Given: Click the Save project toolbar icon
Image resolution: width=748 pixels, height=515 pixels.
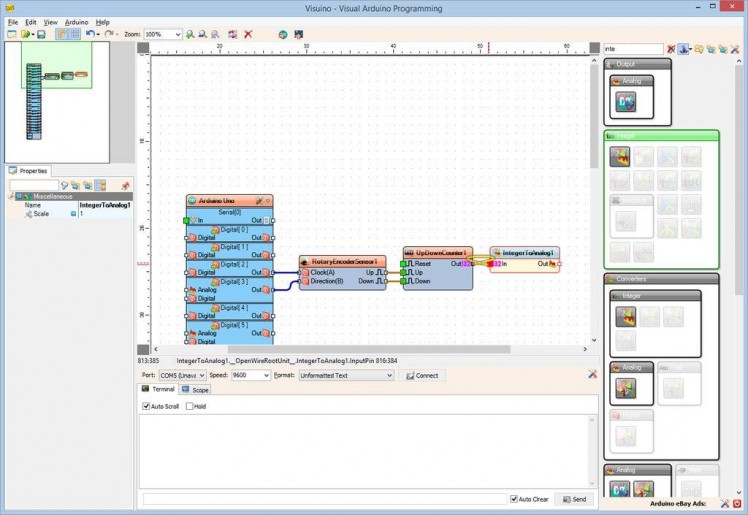Looking at the screenshot, I should [41, 34].
